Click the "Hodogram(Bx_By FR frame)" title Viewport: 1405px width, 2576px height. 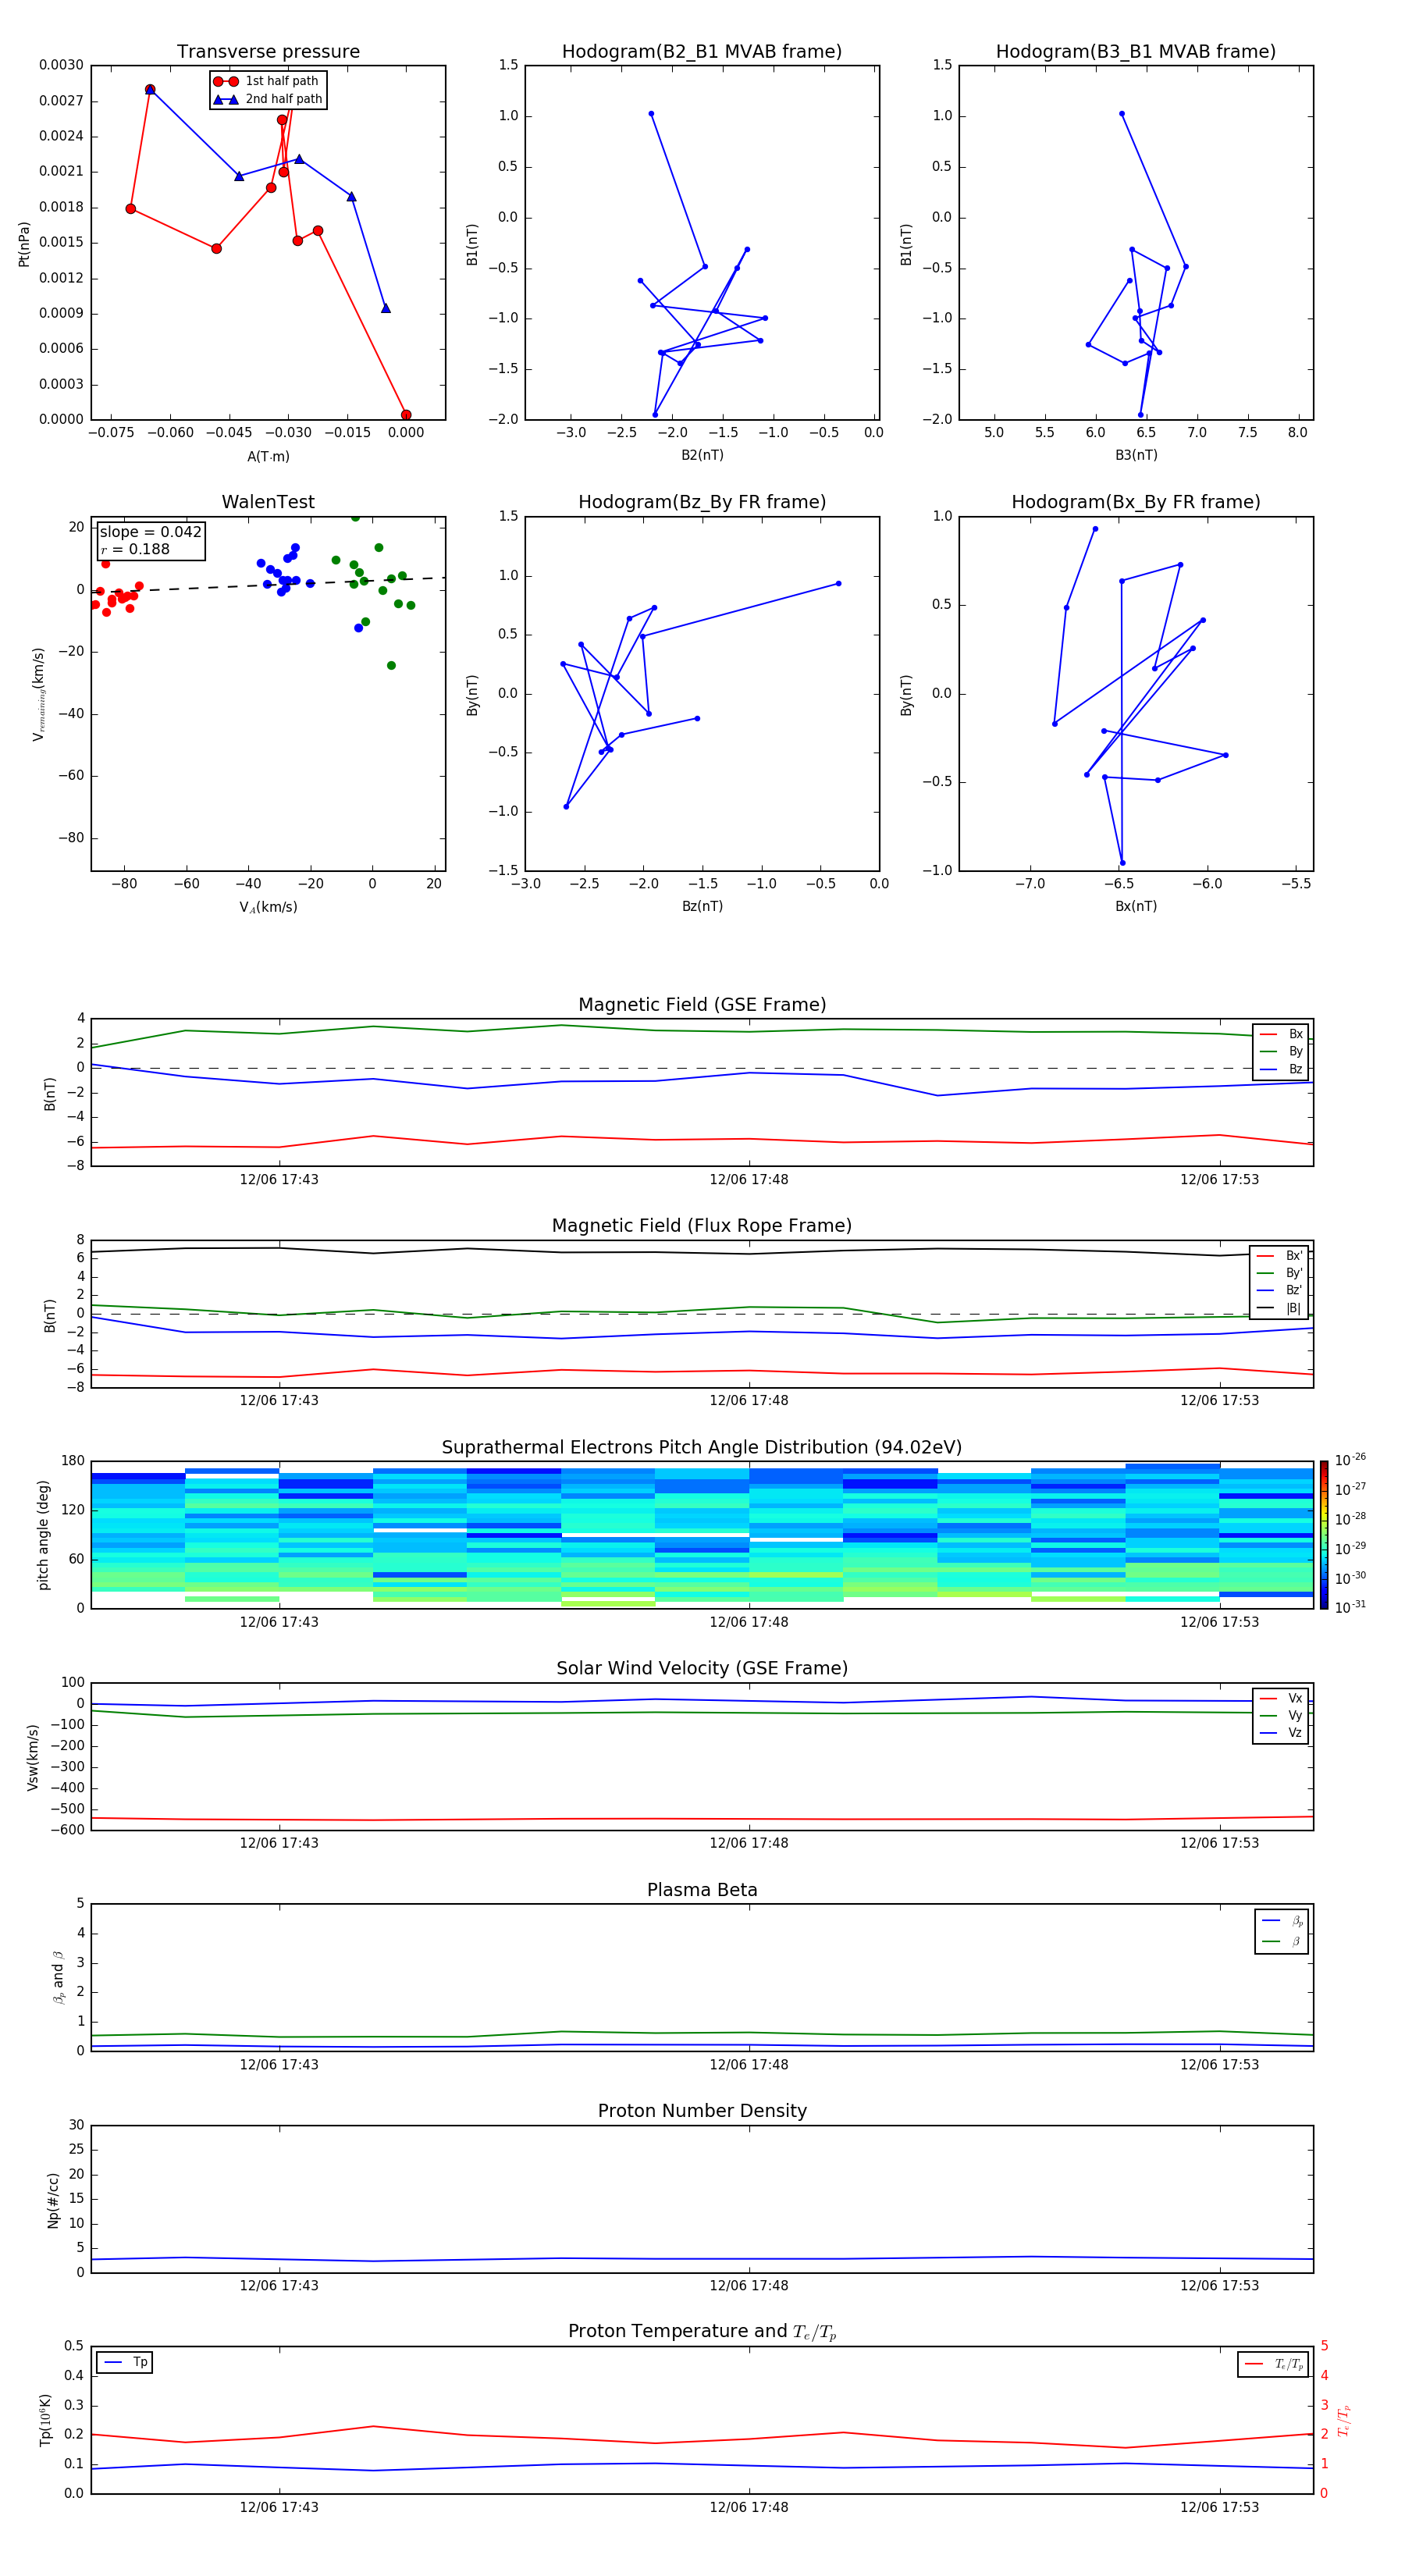pyautogui.click(x=1136, y=502)
